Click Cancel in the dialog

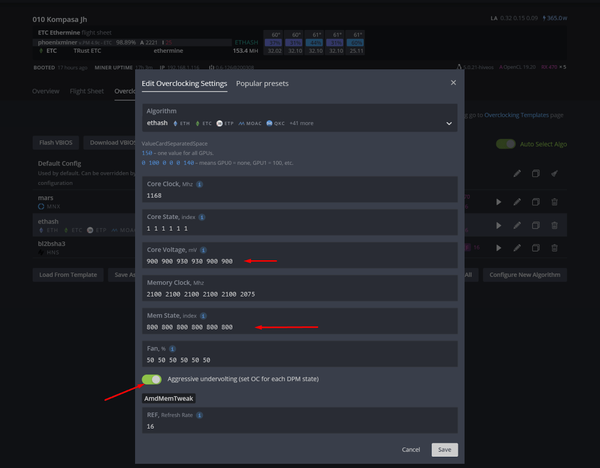(x=410, y=449)
